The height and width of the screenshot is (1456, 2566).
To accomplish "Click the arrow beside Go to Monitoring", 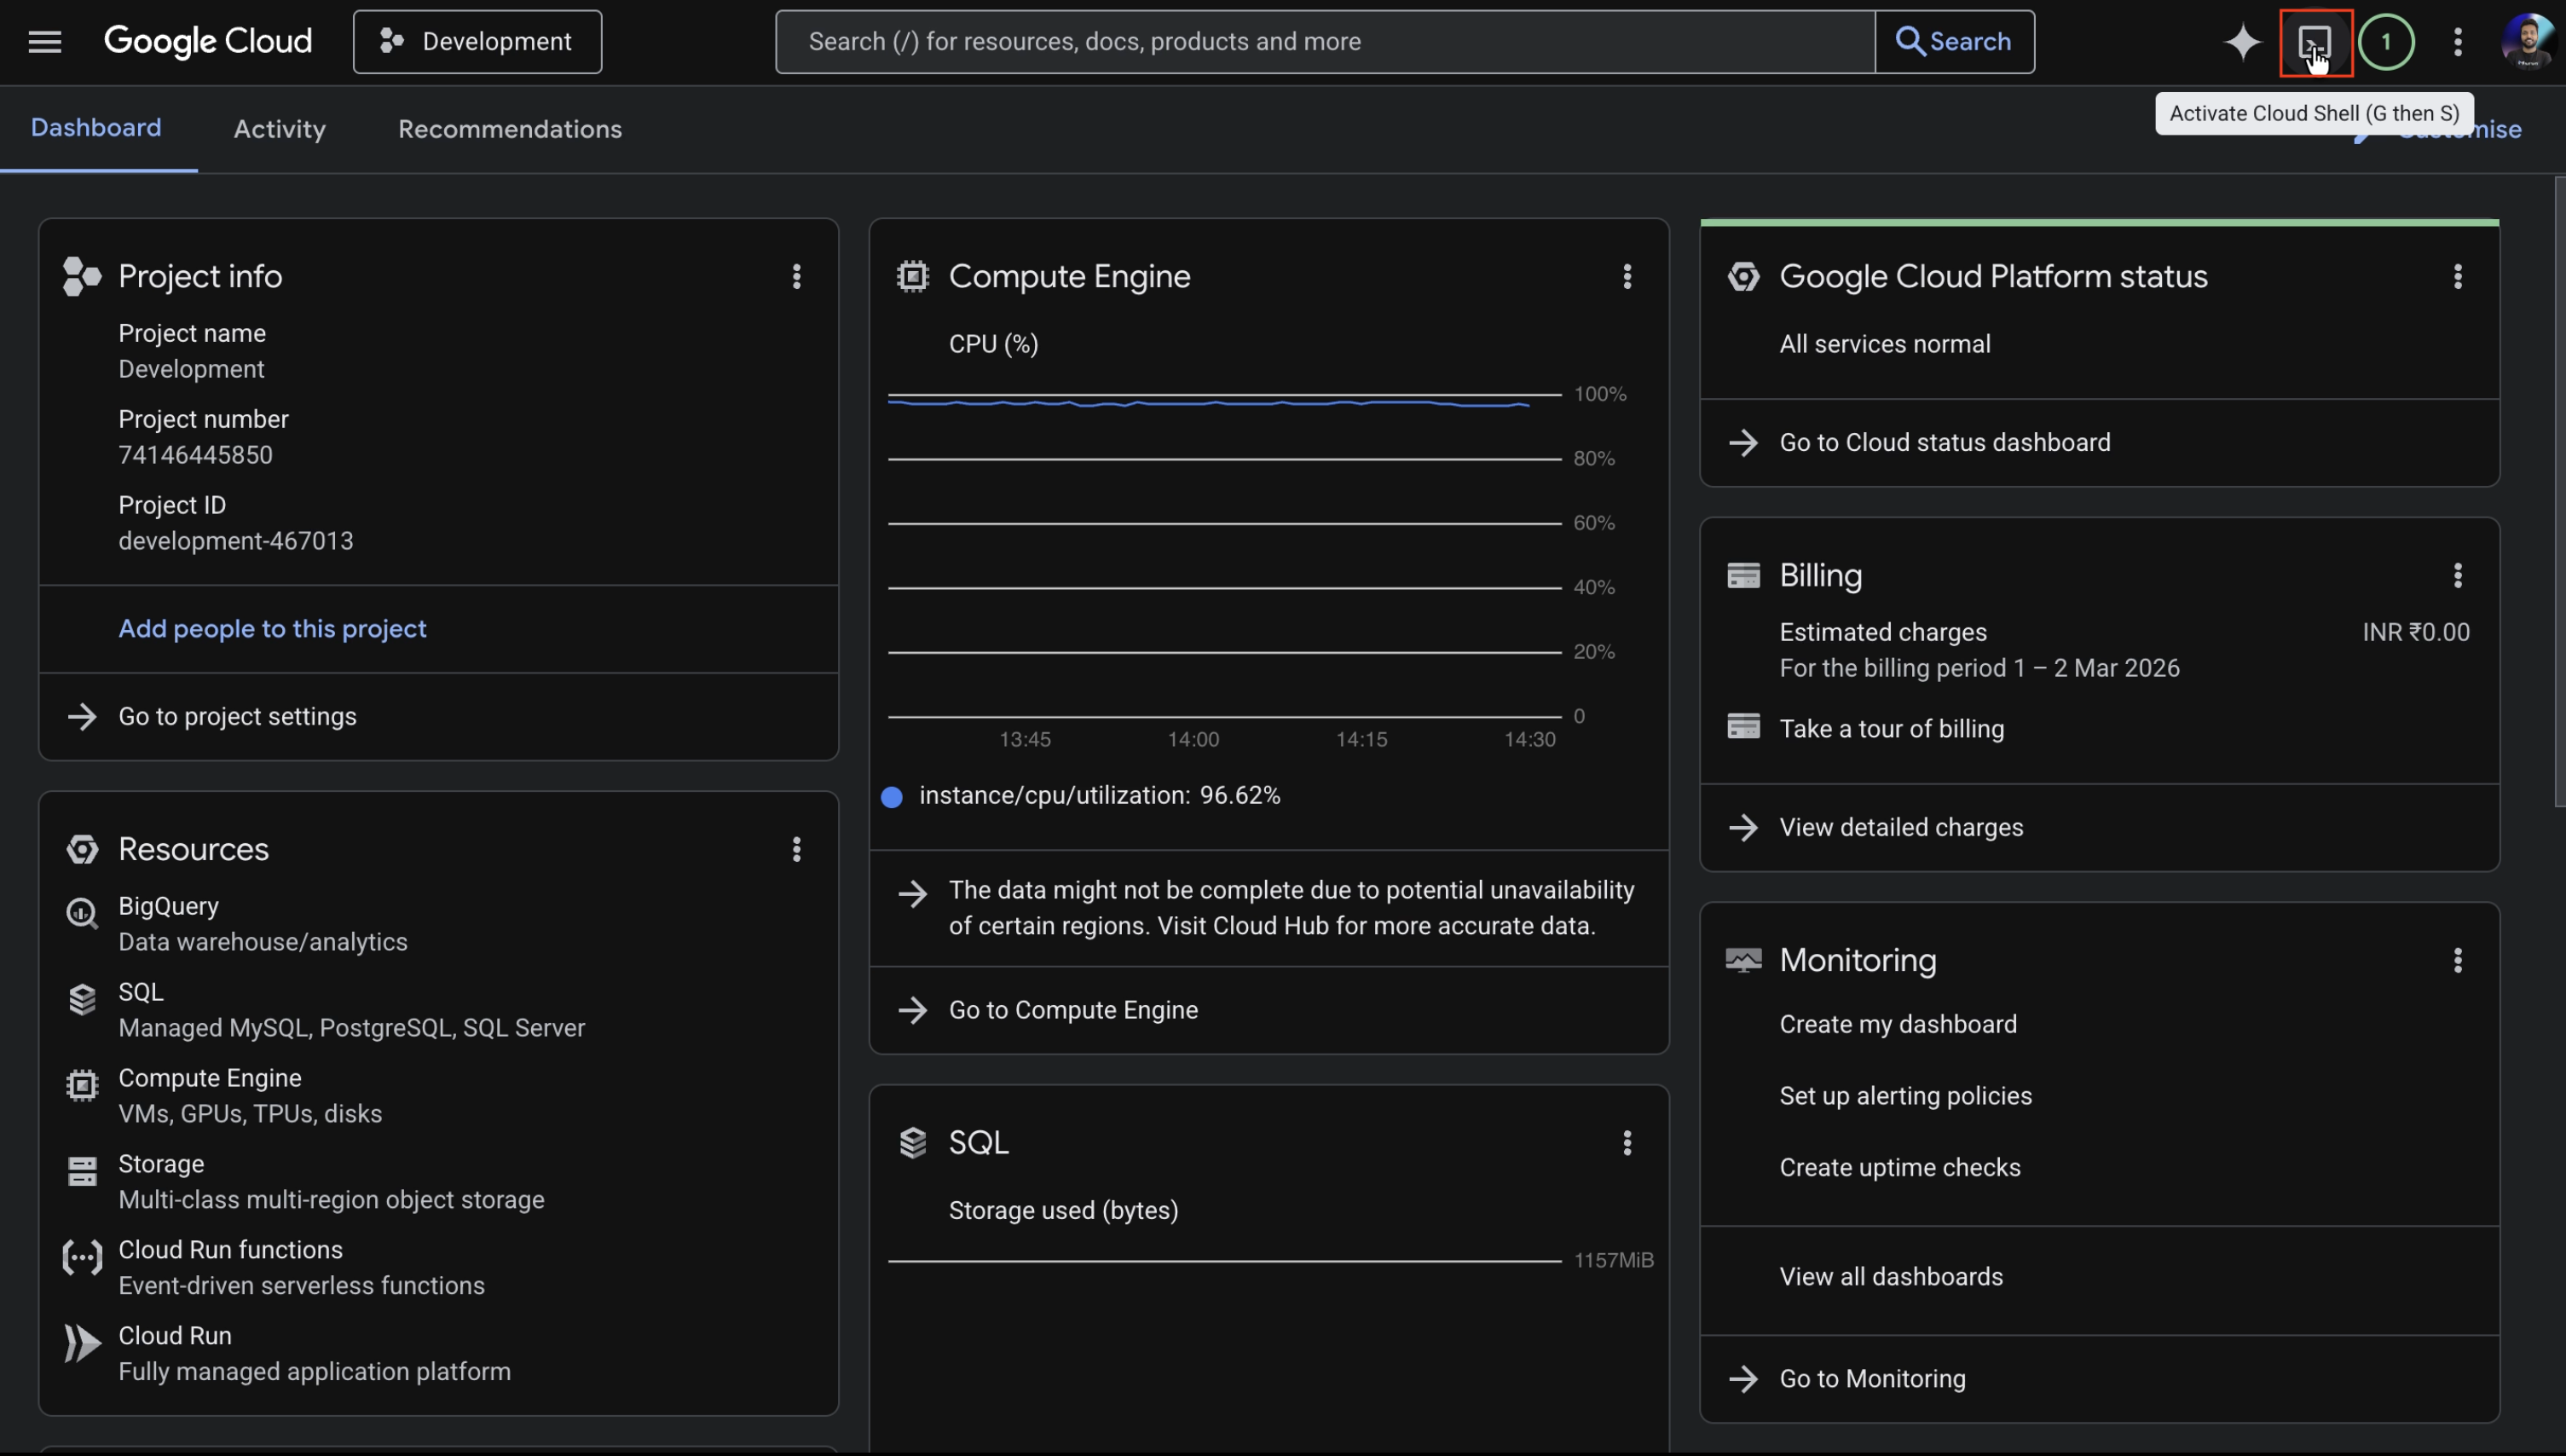I will (1743, 1378).
